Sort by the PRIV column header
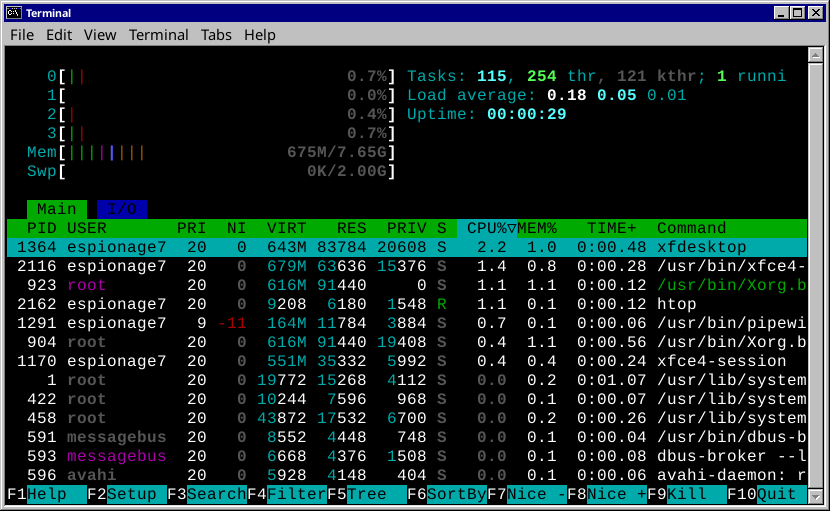The height and width of the screenshot is (511, 830). pyautogui.click(x=407, y=228)
